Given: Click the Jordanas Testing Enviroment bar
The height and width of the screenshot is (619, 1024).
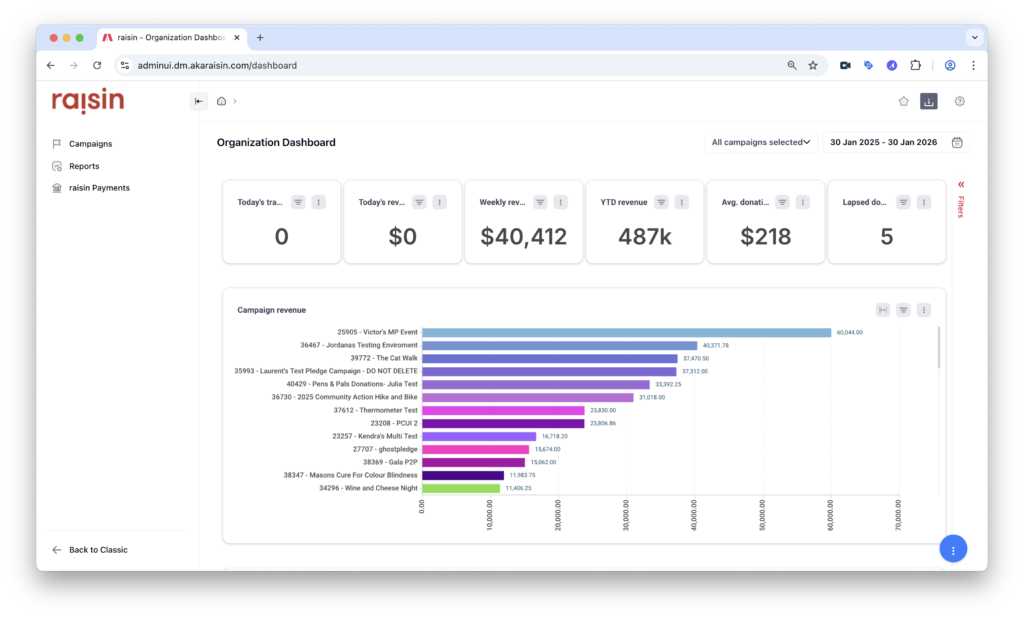Looking at the screenshot, I should [x=560, y=345].
